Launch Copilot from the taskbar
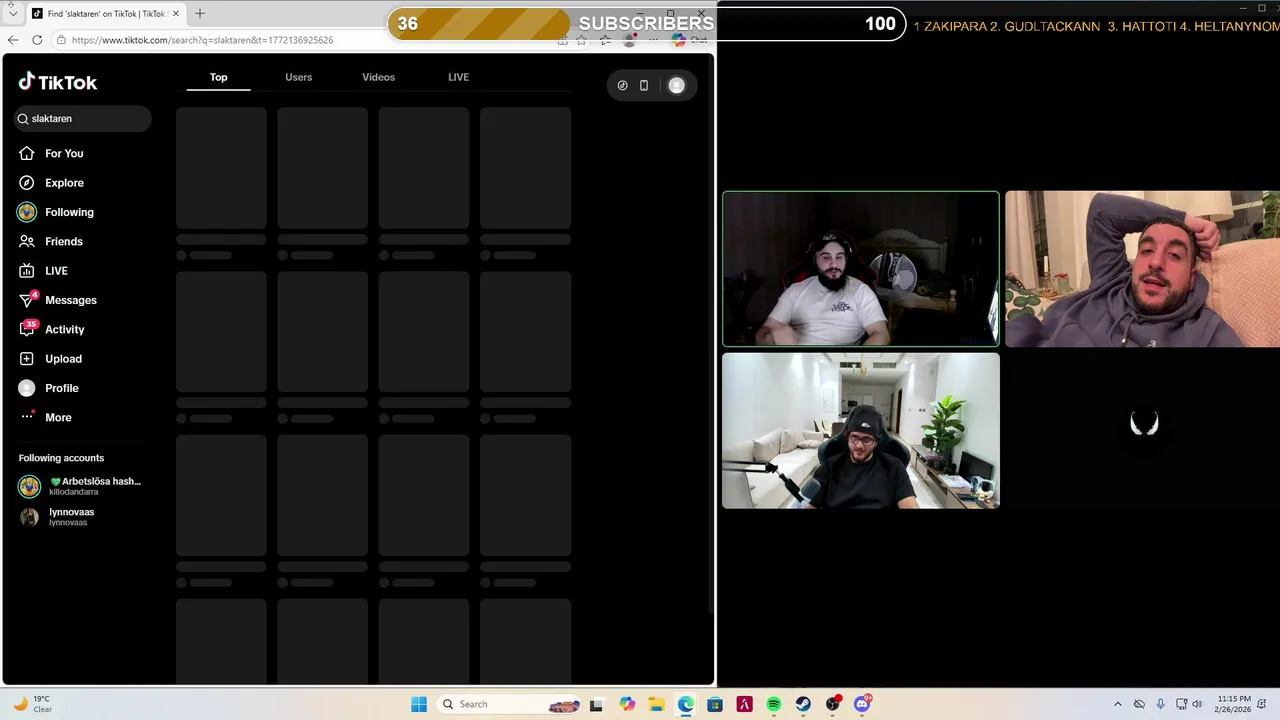1280x720 pixels. (x=627, y=704)
